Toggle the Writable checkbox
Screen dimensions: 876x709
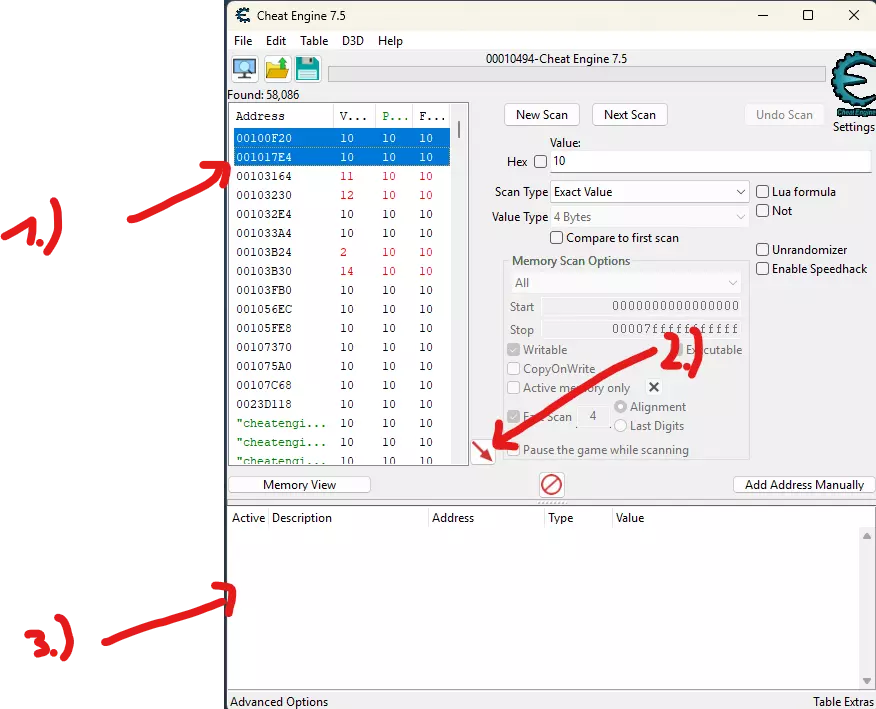click(513, 350)
